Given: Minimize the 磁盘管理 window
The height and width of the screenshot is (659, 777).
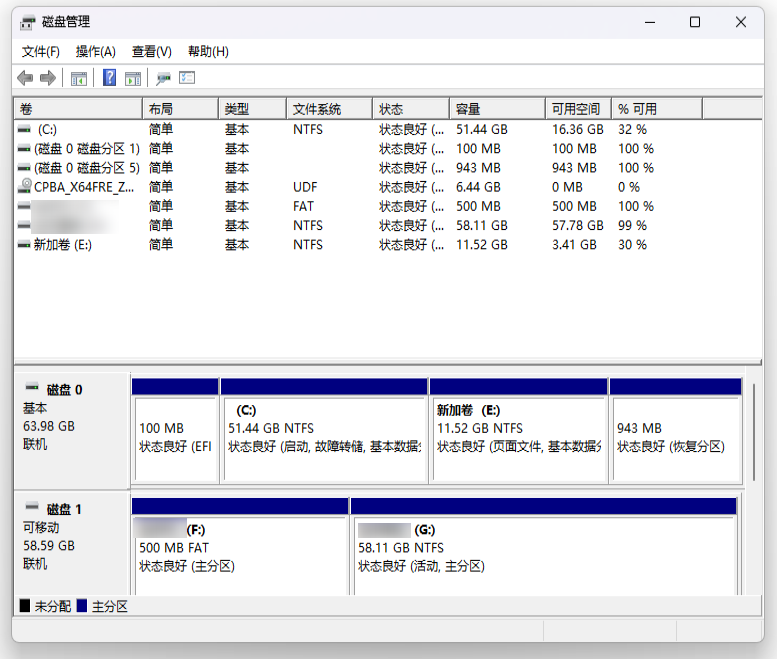Looking at the screenshot, I should tap(650, 22).
